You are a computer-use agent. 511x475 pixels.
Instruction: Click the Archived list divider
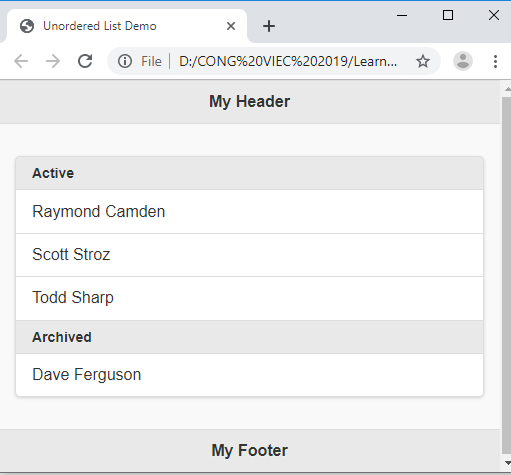tap(249, 337)
